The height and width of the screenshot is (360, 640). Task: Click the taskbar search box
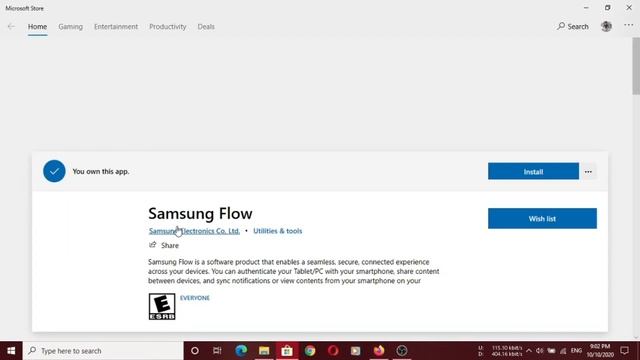pos(103,351)
